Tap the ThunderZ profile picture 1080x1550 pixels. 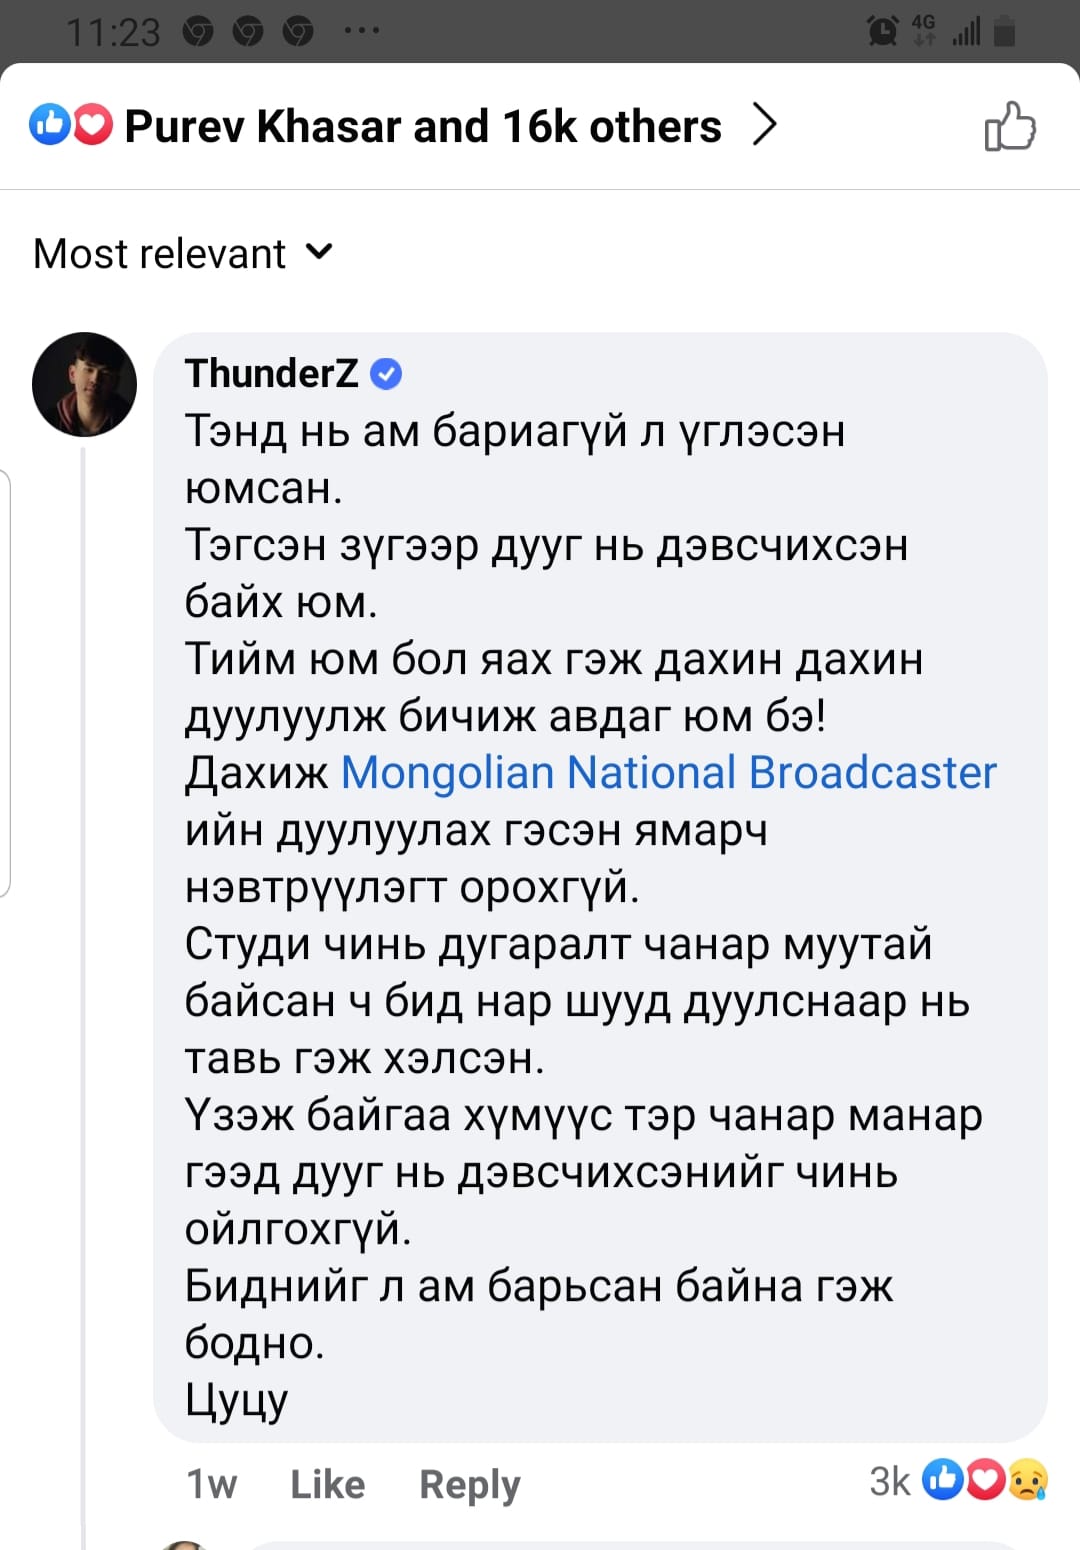(x=84, y=384)
